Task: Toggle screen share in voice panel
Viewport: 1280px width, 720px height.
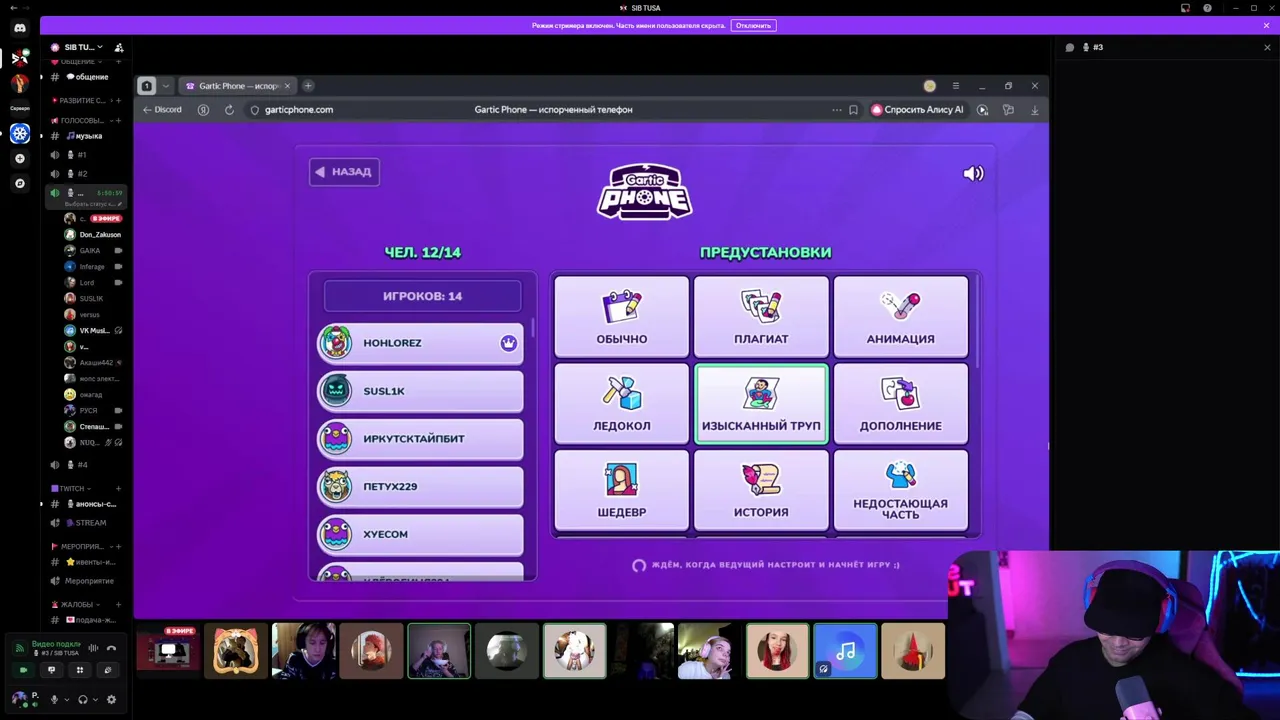Action: [x=51, y=670]
